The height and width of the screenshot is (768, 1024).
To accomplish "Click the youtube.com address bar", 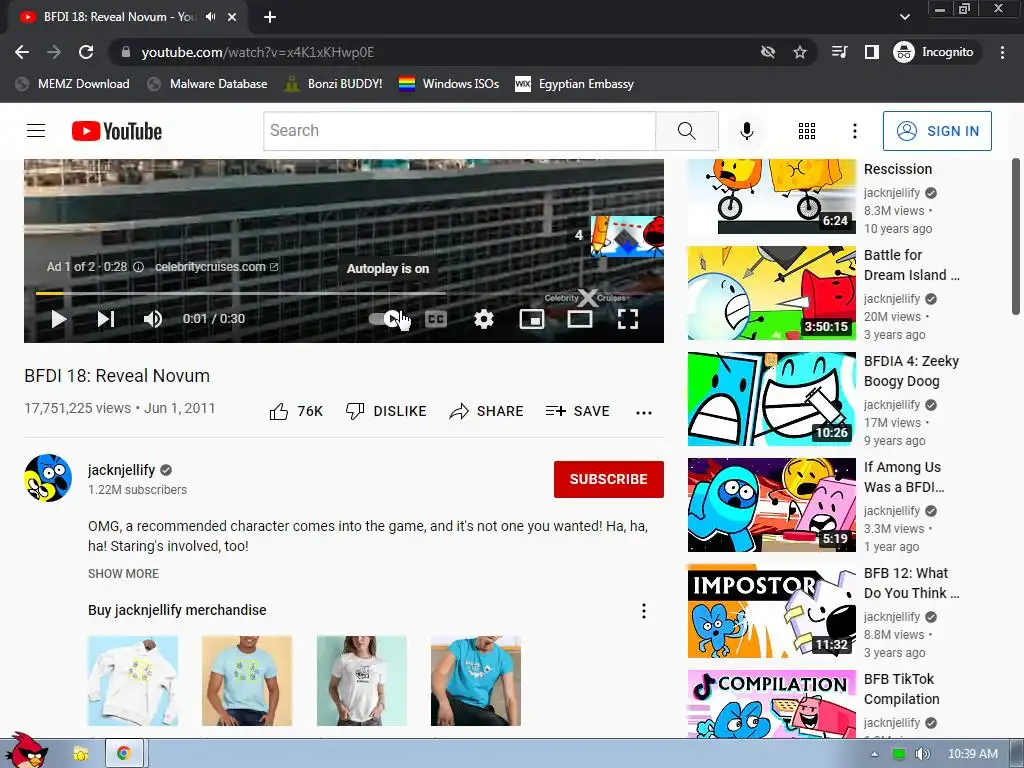I will pyautogui.click(x=431, y=52).
